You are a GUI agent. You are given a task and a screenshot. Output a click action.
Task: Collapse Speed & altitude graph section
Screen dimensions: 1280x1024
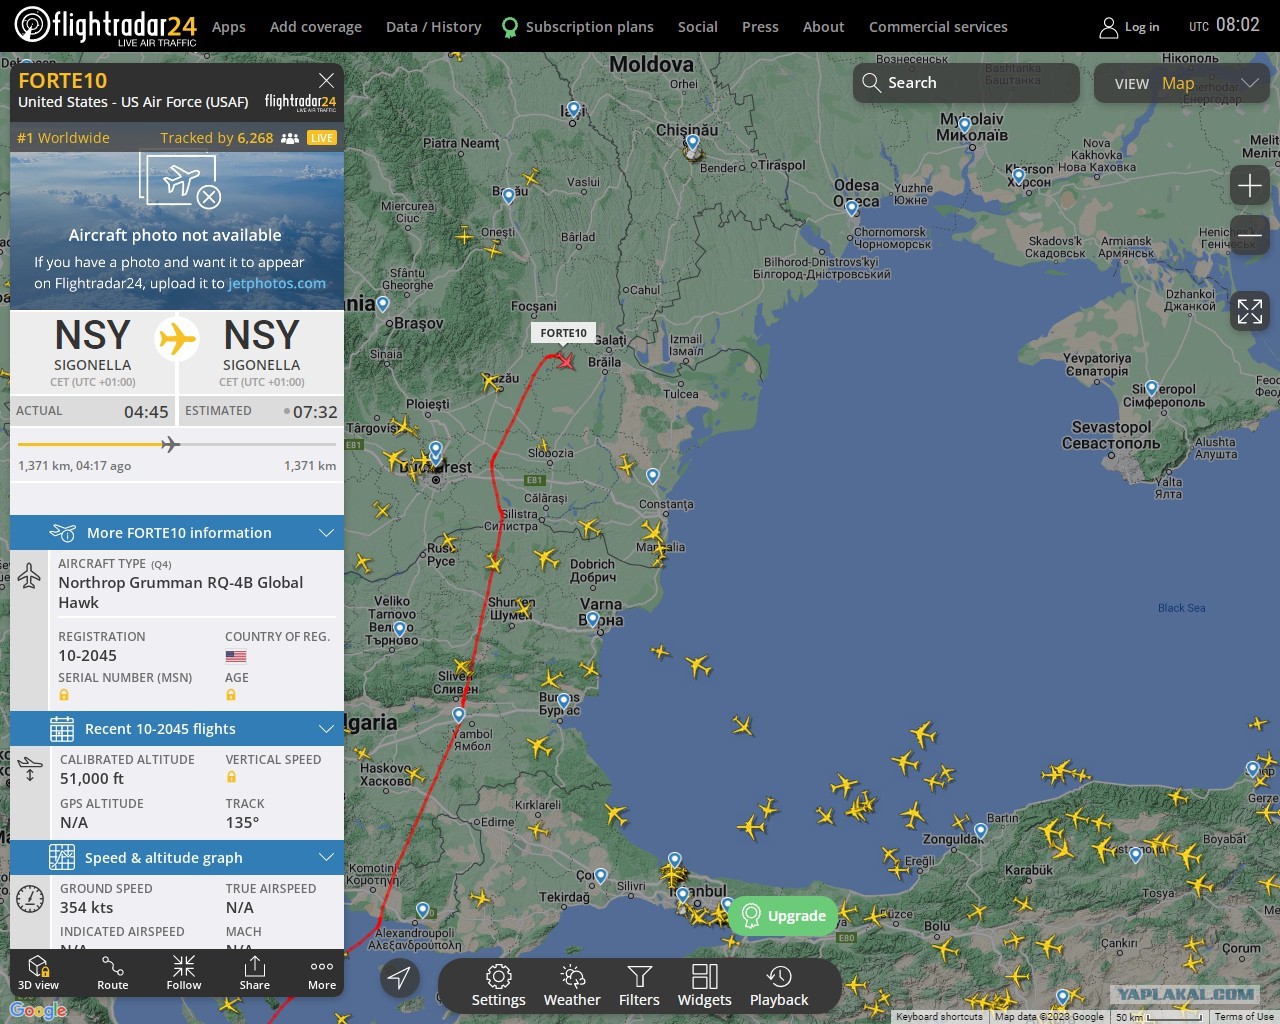(177, 858)
